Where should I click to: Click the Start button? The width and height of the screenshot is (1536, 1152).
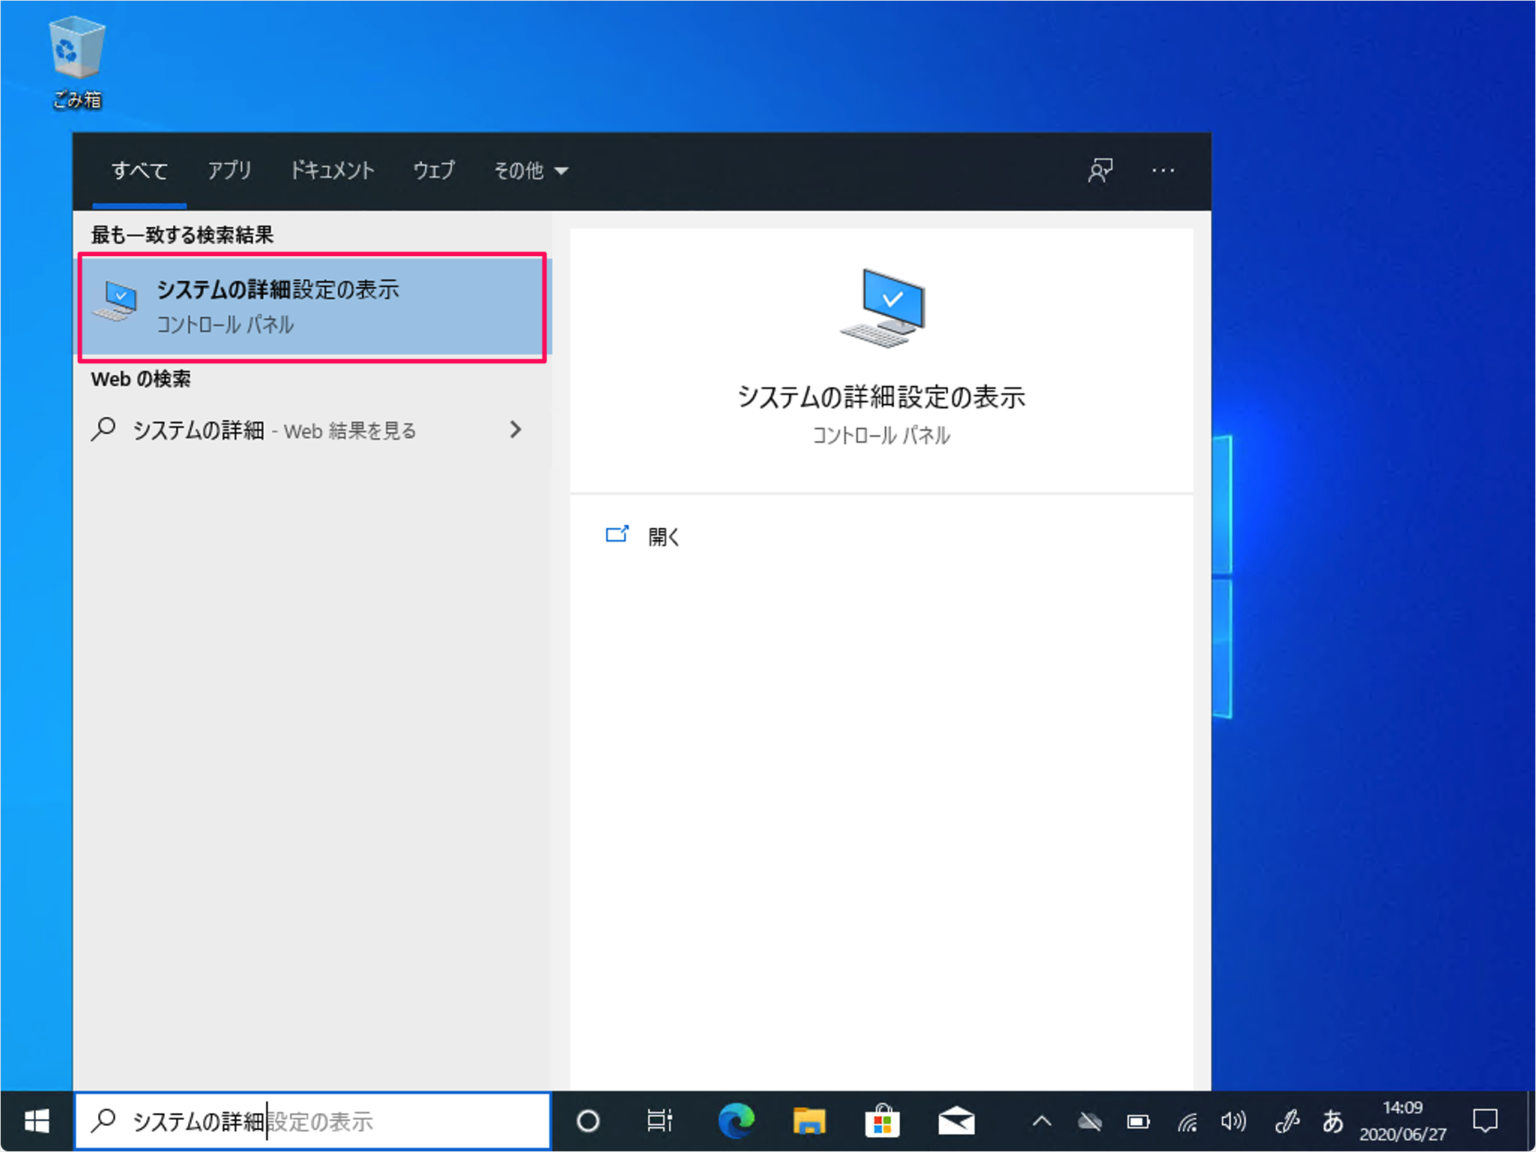(x=36, y=1121)
